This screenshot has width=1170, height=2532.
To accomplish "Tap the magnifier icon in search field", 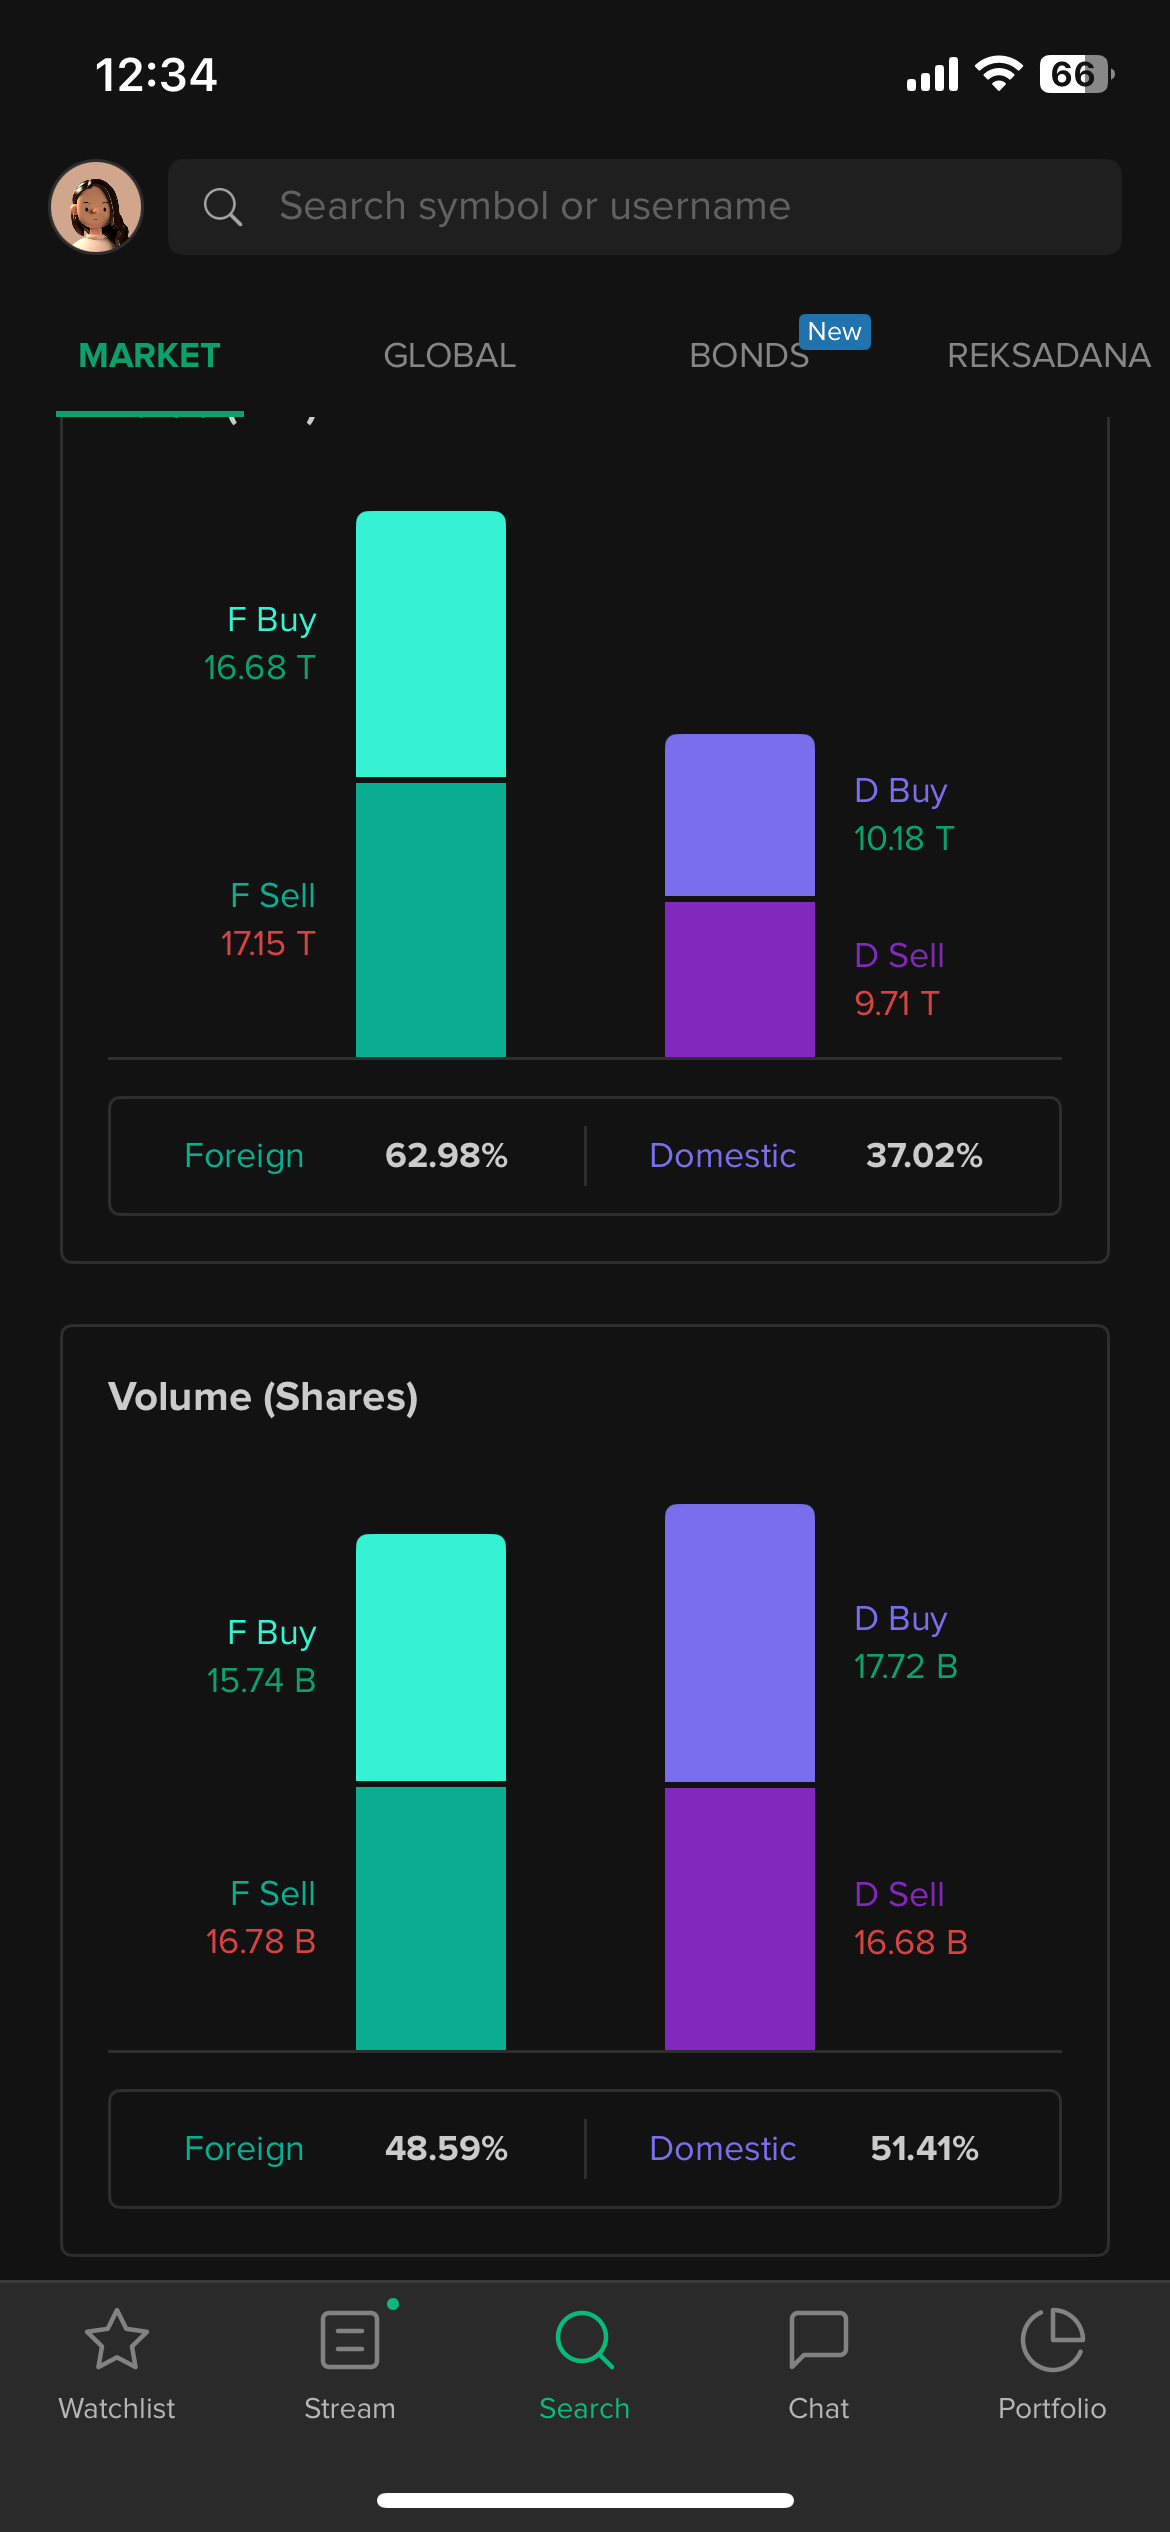I will (x=223, y=207).
